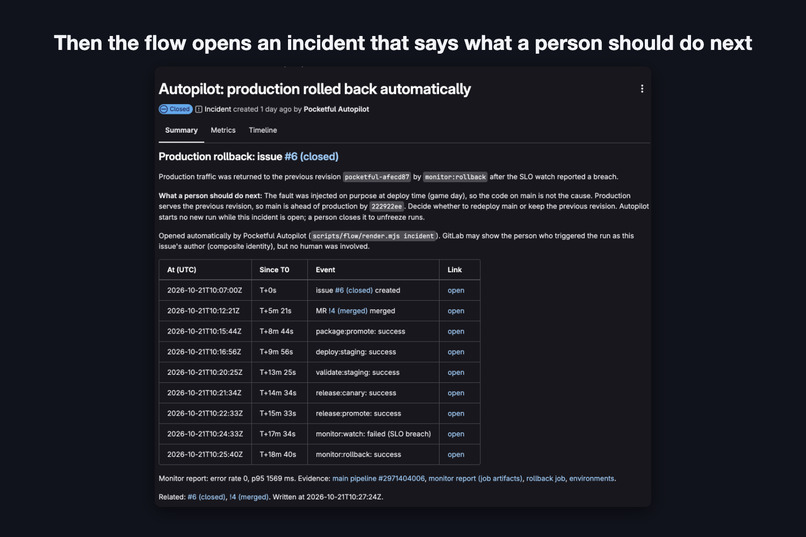This screenshot has height=537, width=806.
Task: Click timestamp 2026-10-21T10:07:00Z
Action: 204,290
